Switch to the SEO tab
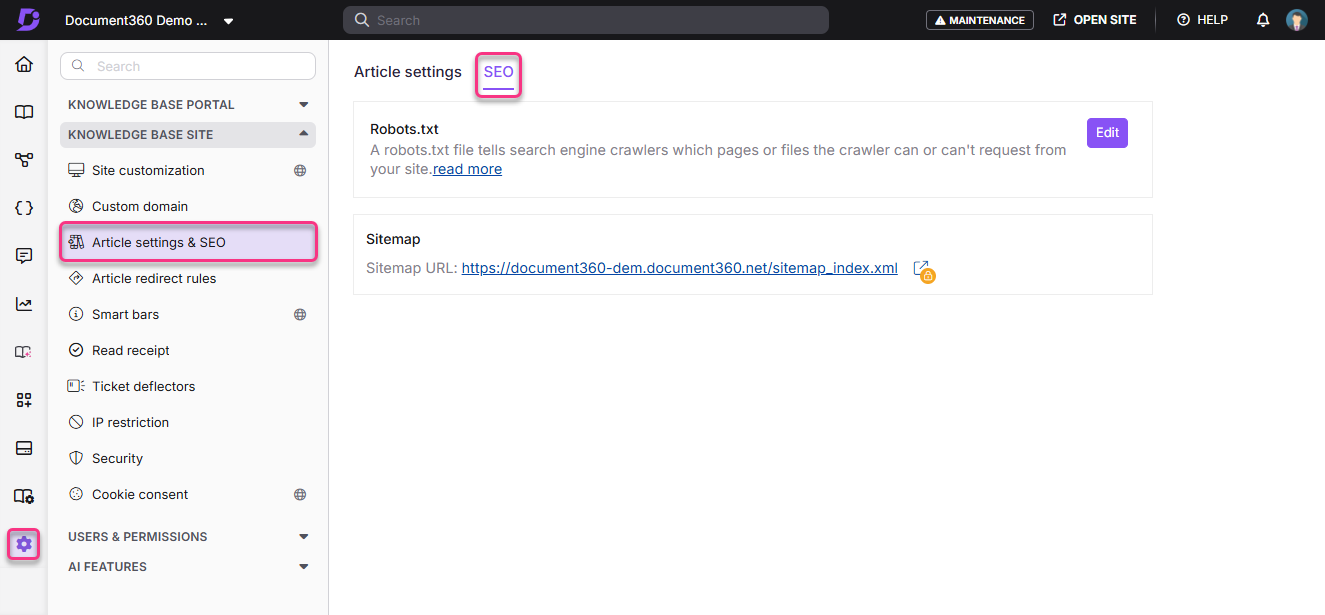Image resolution: width=1325 pixels, height=615 pixels. (x=498, y=72)
